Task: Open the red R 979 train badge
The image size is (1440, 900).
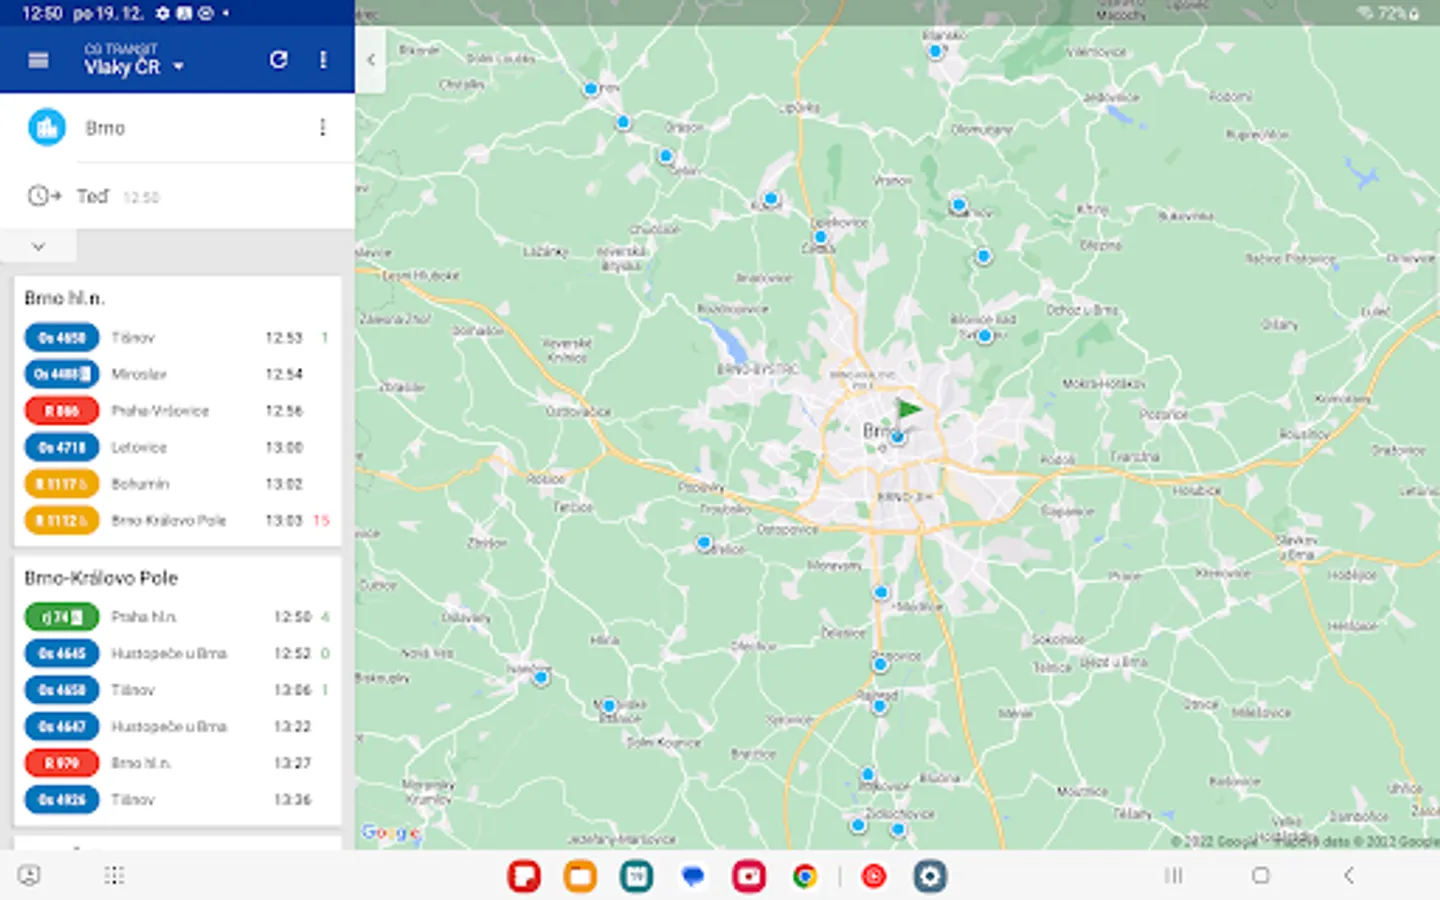Action: [x=62, y=763]
